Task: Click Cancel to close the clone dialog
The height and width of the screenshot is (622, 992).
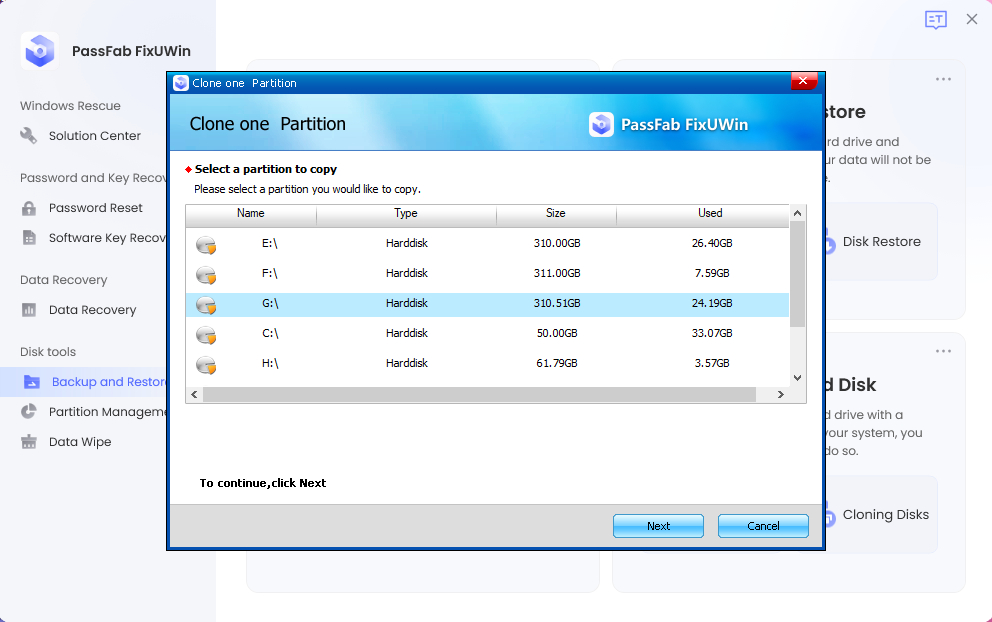Action: tap(763, 525)
